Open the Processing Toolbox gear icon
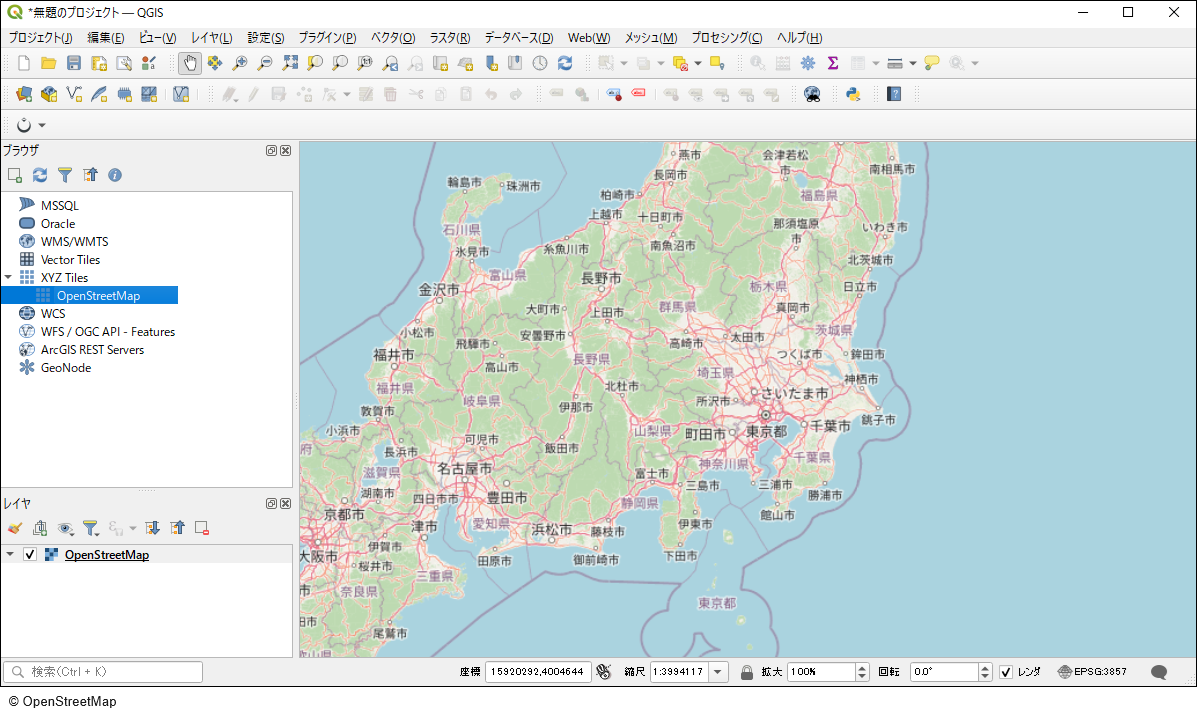1197x711 pixels. point(808,63)
